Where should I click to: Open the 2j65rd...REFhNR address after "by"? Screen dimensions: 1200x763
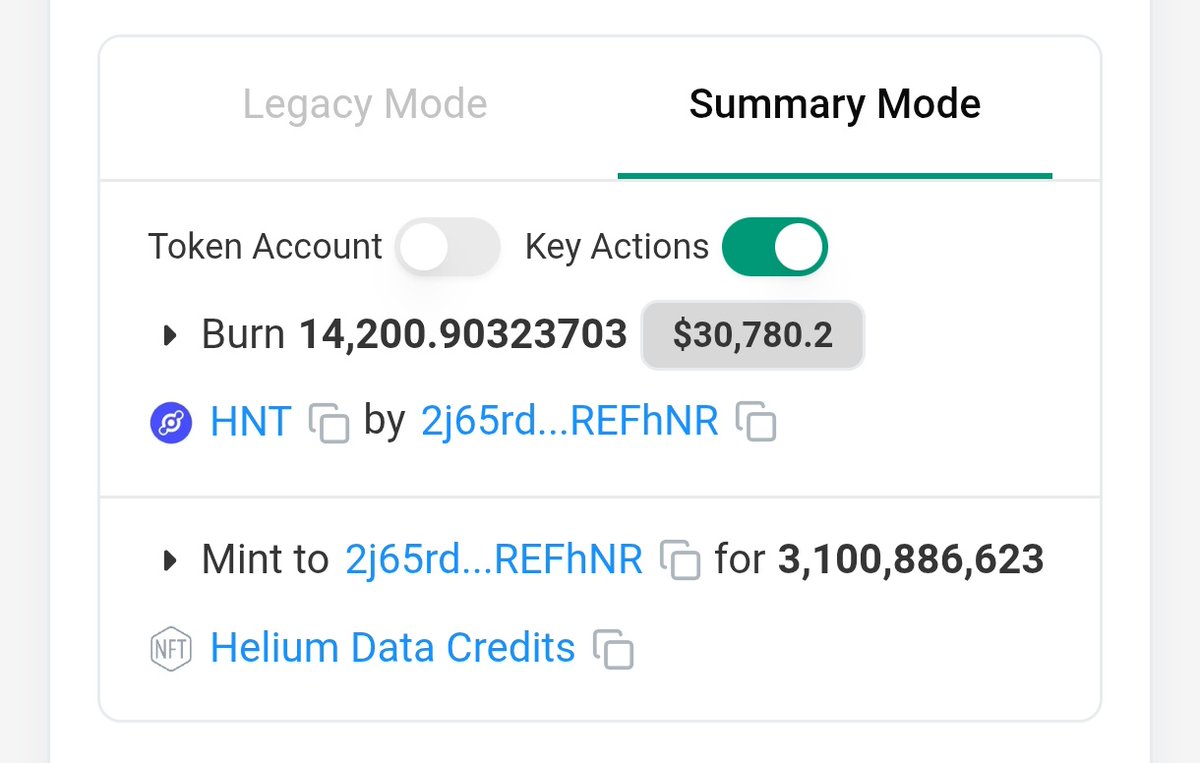[570, 422]
